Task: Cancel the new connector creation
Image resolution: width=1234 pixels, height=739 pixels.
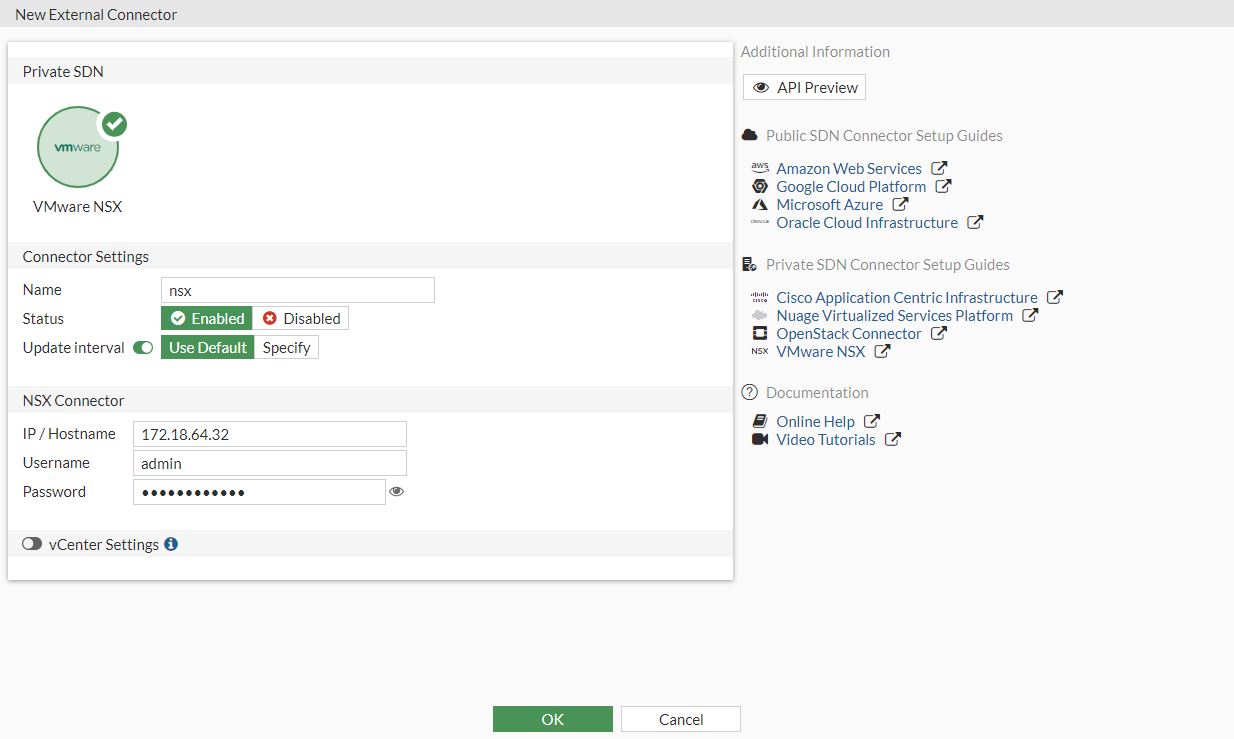Action: click(680, 718)
